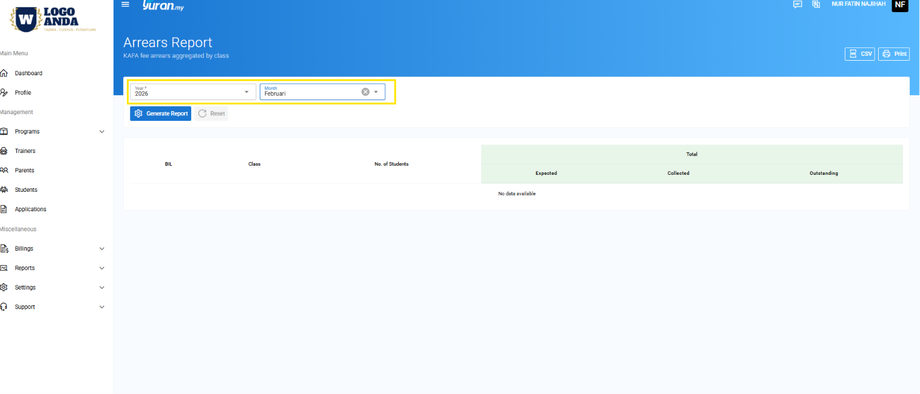This screenshot has width=920, height=394.
Task: Click the Reset button
Action: tap(212, 114)
